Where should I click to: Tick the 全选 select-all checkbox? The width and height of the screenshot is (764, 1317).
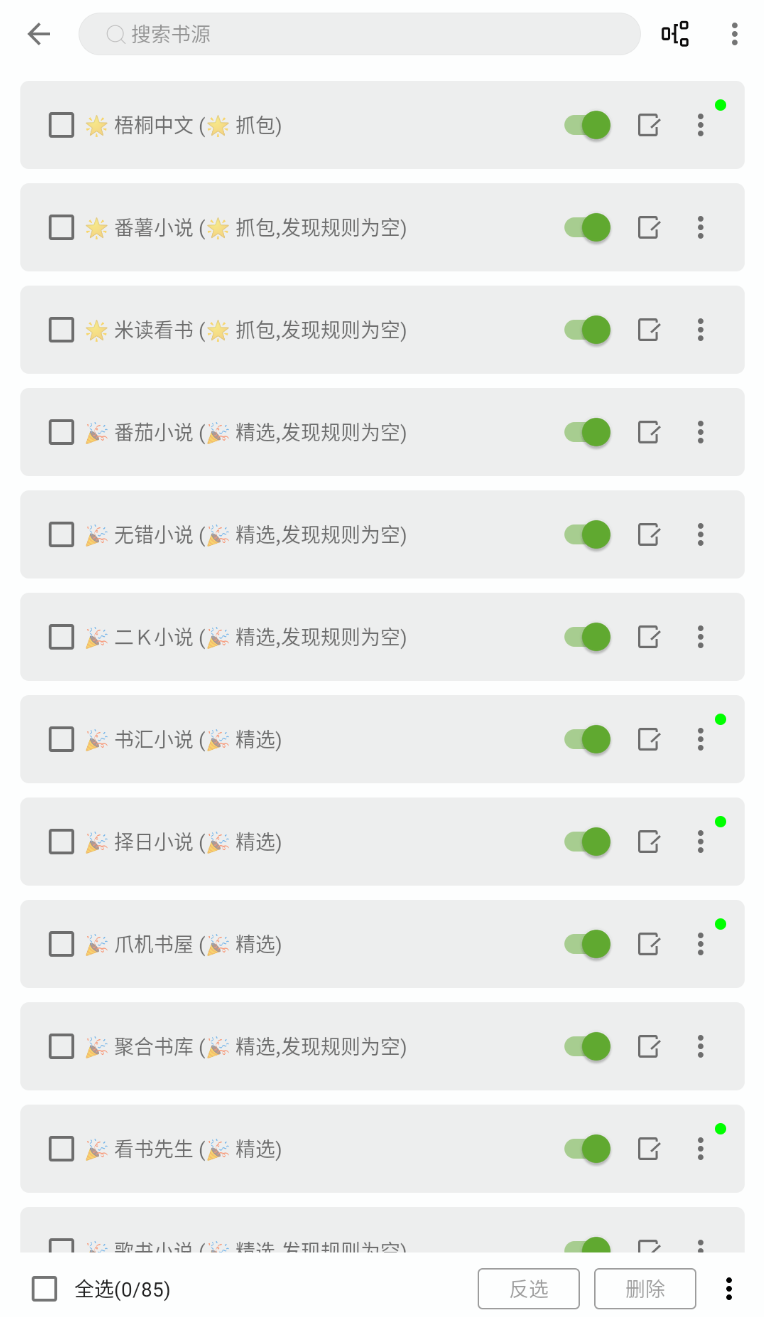45,1289
